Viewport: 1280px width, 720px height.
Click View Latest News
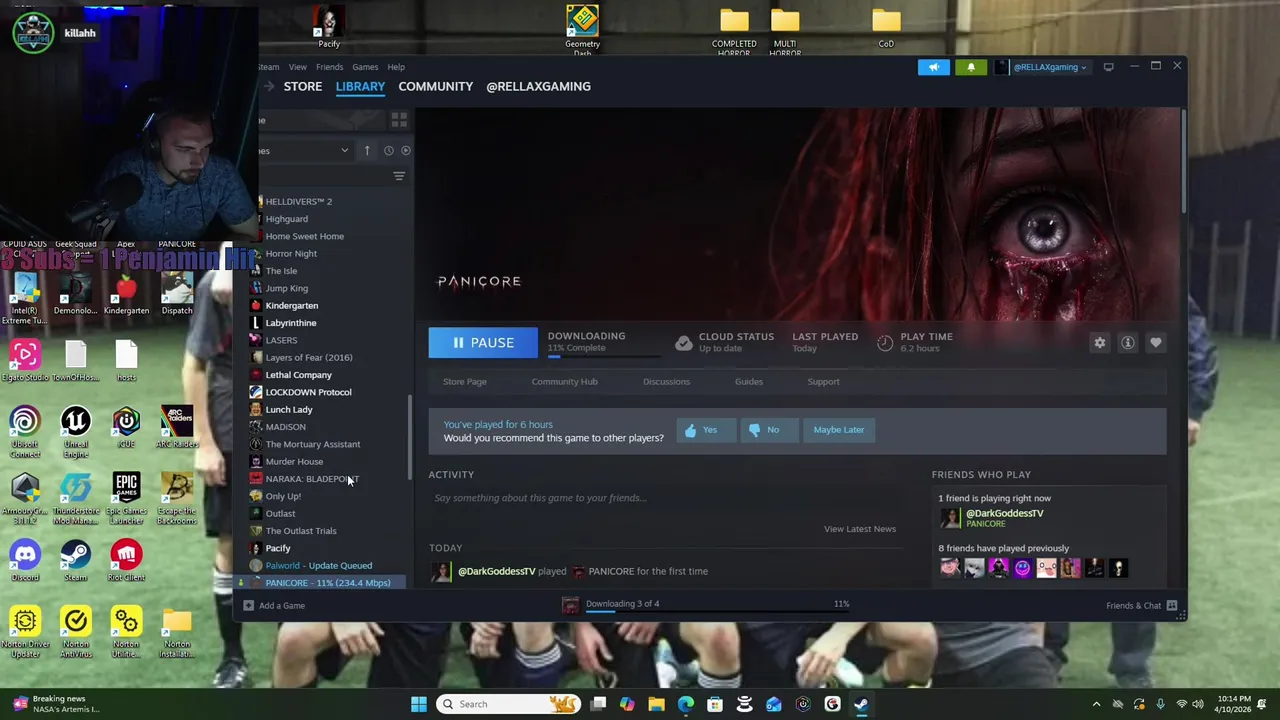pyautogui.click(x=859, y=529)
